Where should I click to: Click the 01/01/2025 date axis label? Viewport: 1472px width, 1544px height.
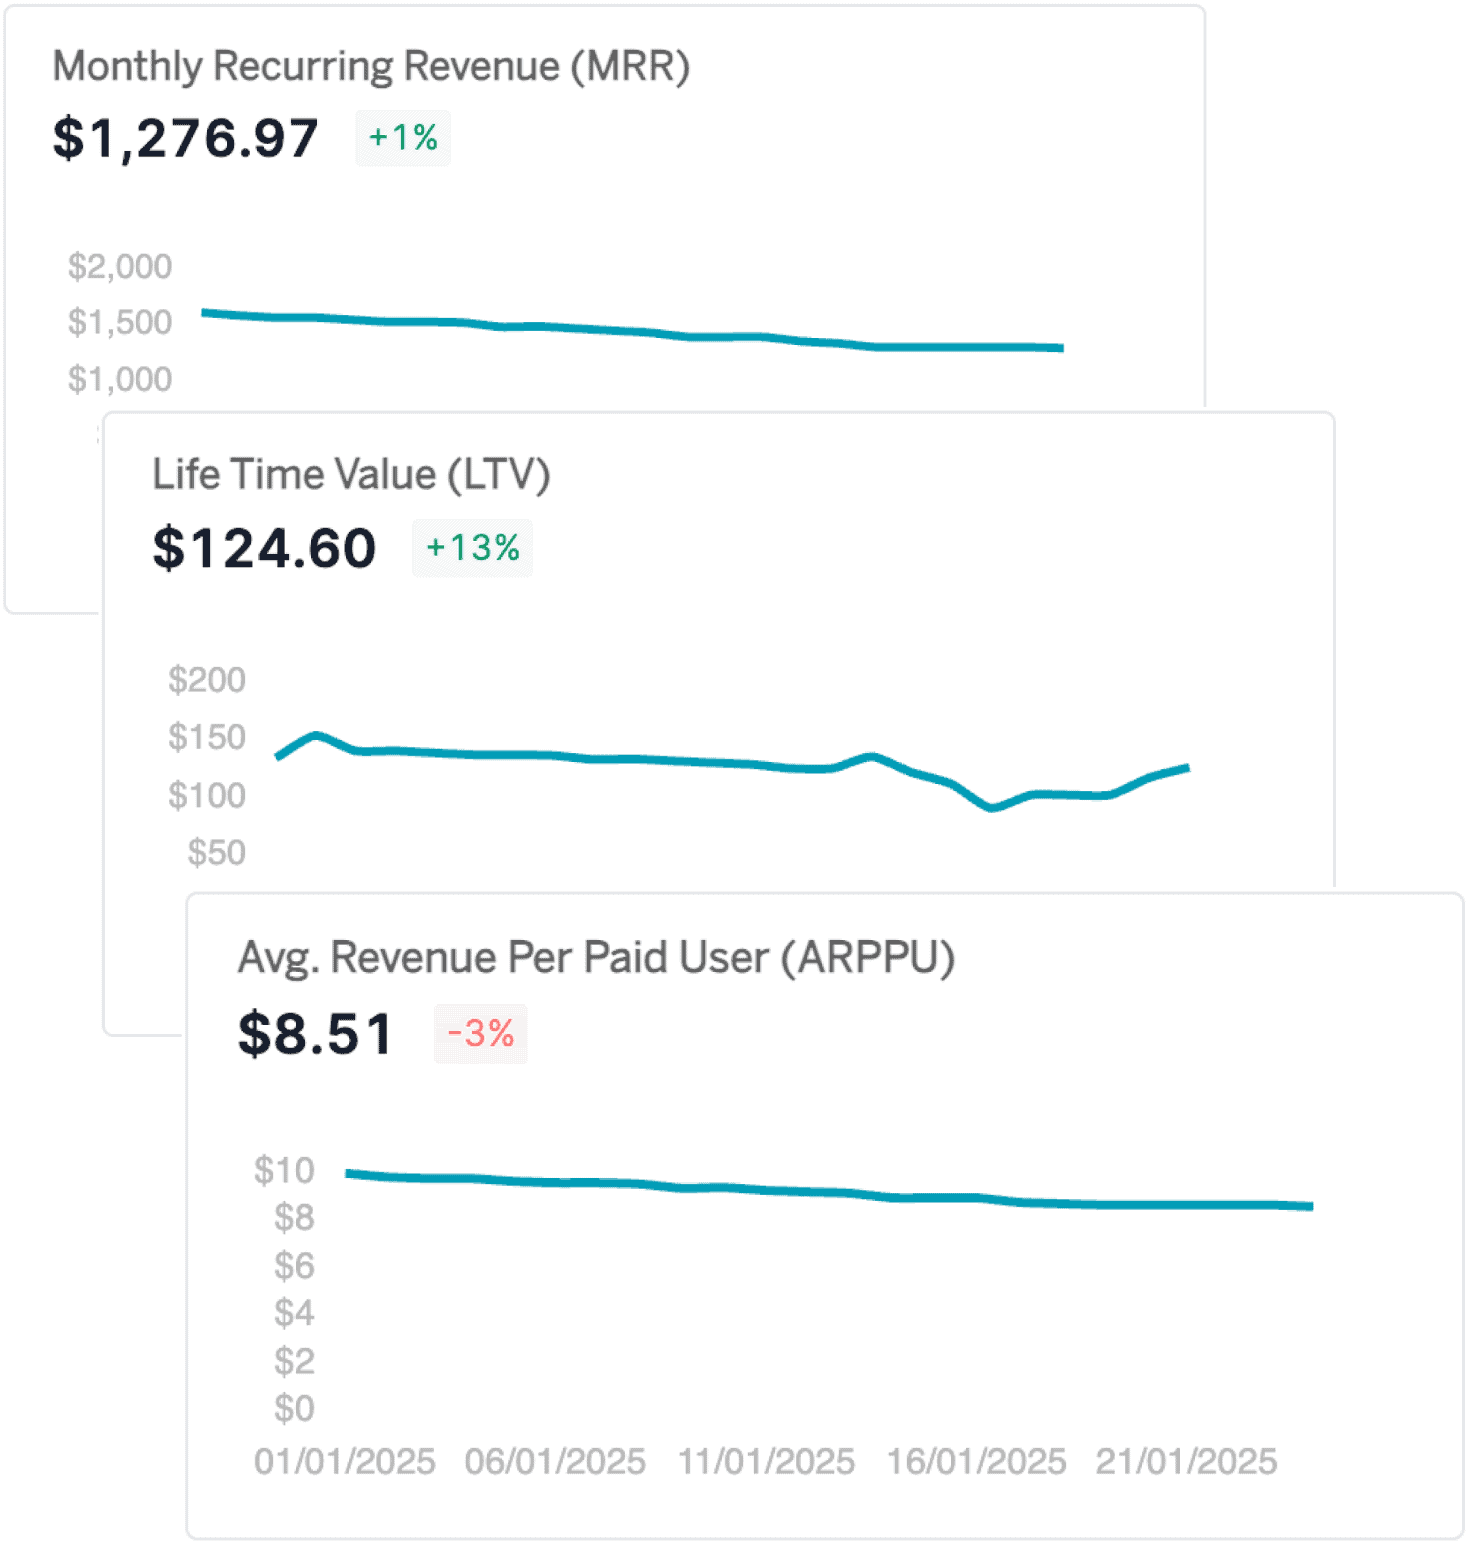(345, 1462)
